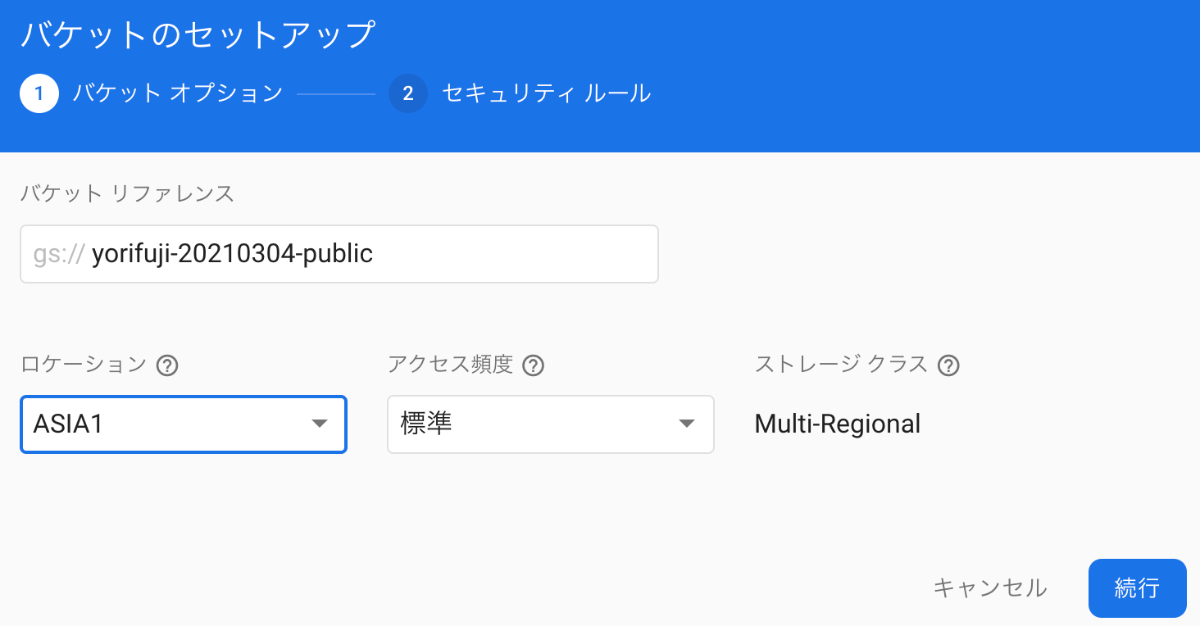Click the ロケーション label text

[84, 365]
